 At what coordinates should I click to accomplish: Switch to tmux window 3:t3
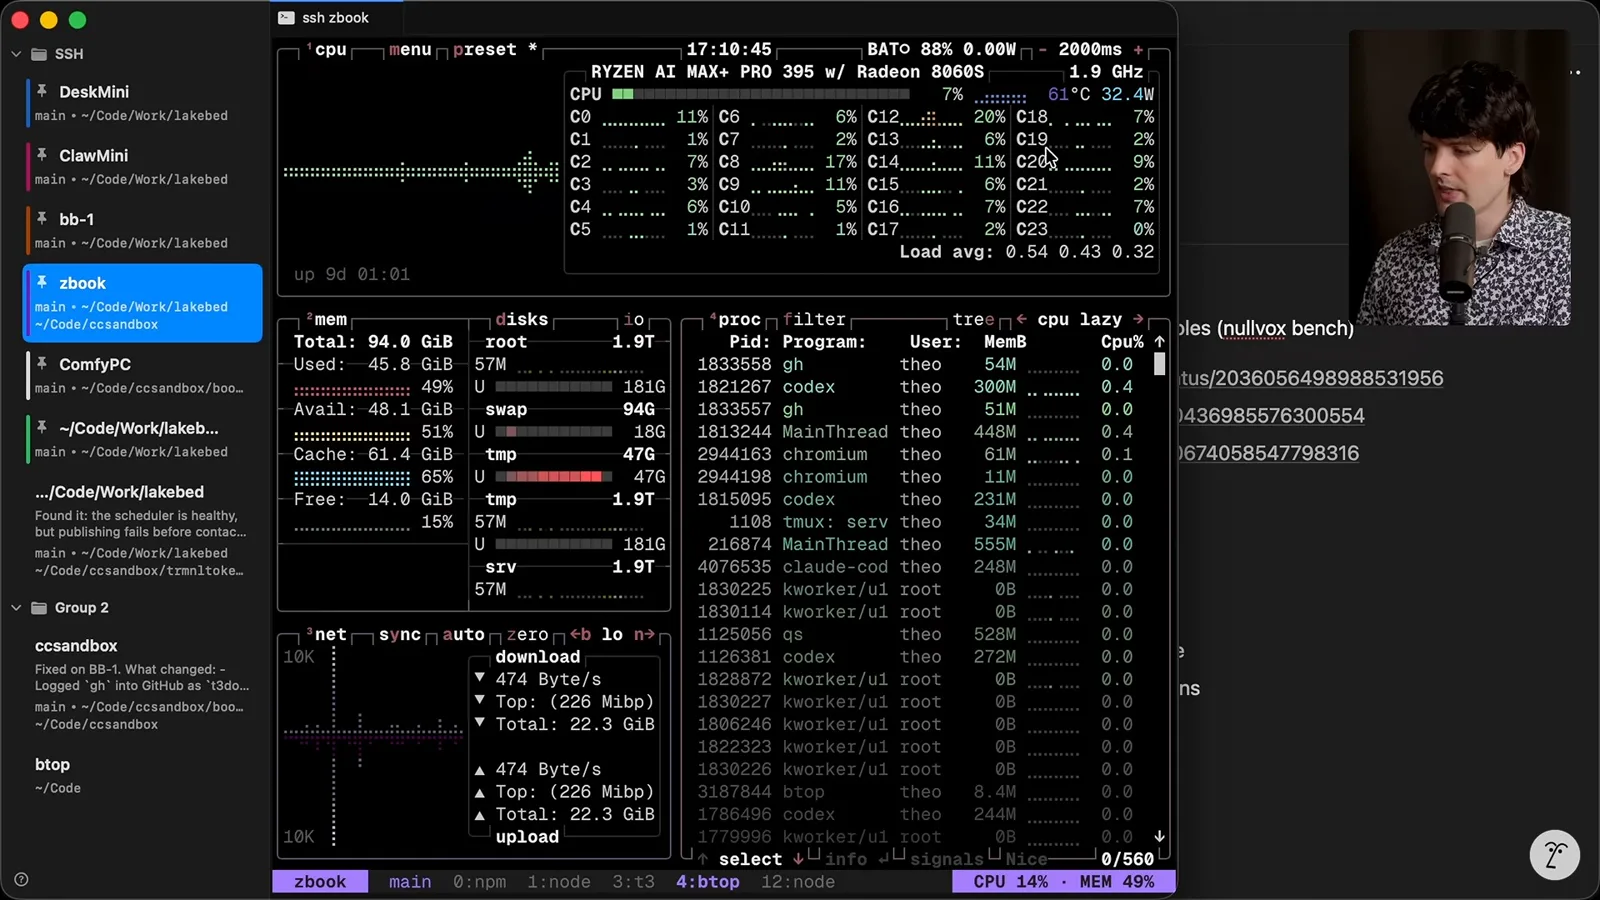(x=633, y=882)
